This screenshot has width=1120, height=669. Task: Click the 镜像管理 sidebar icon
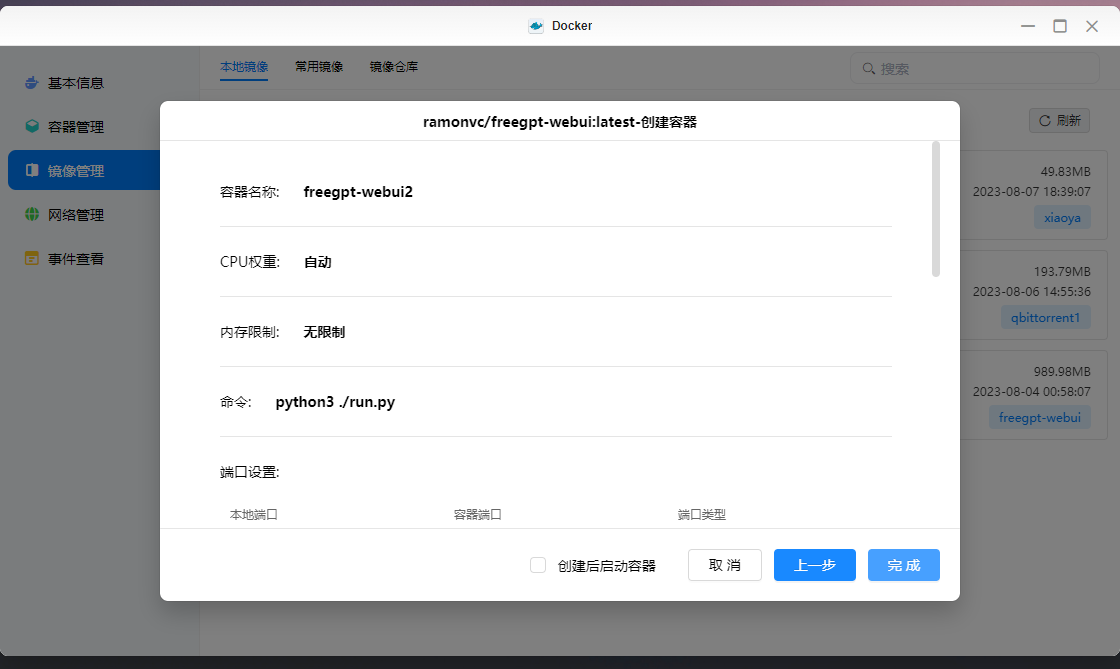click(32, 171)
